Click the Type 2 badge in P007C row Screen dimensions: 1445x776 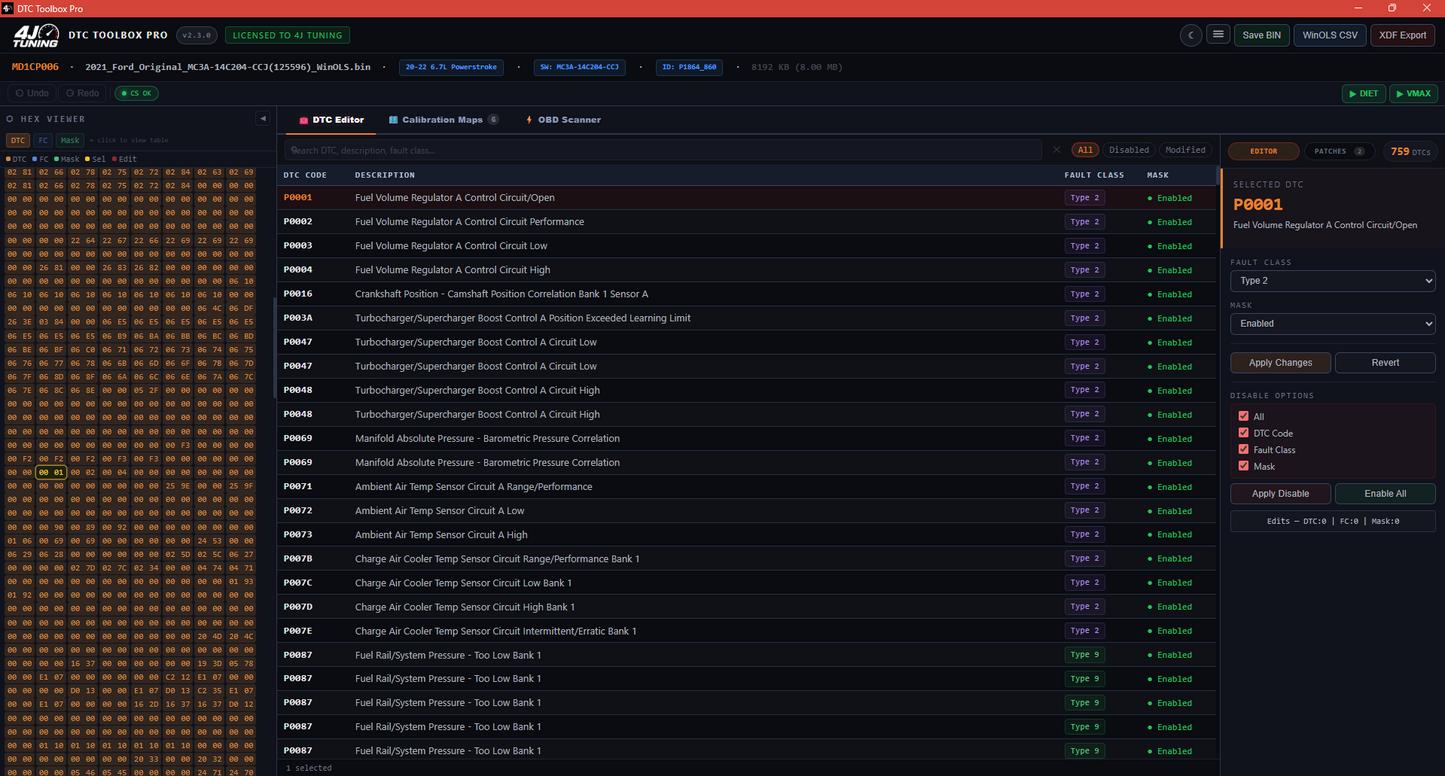tap(1084, 583)
